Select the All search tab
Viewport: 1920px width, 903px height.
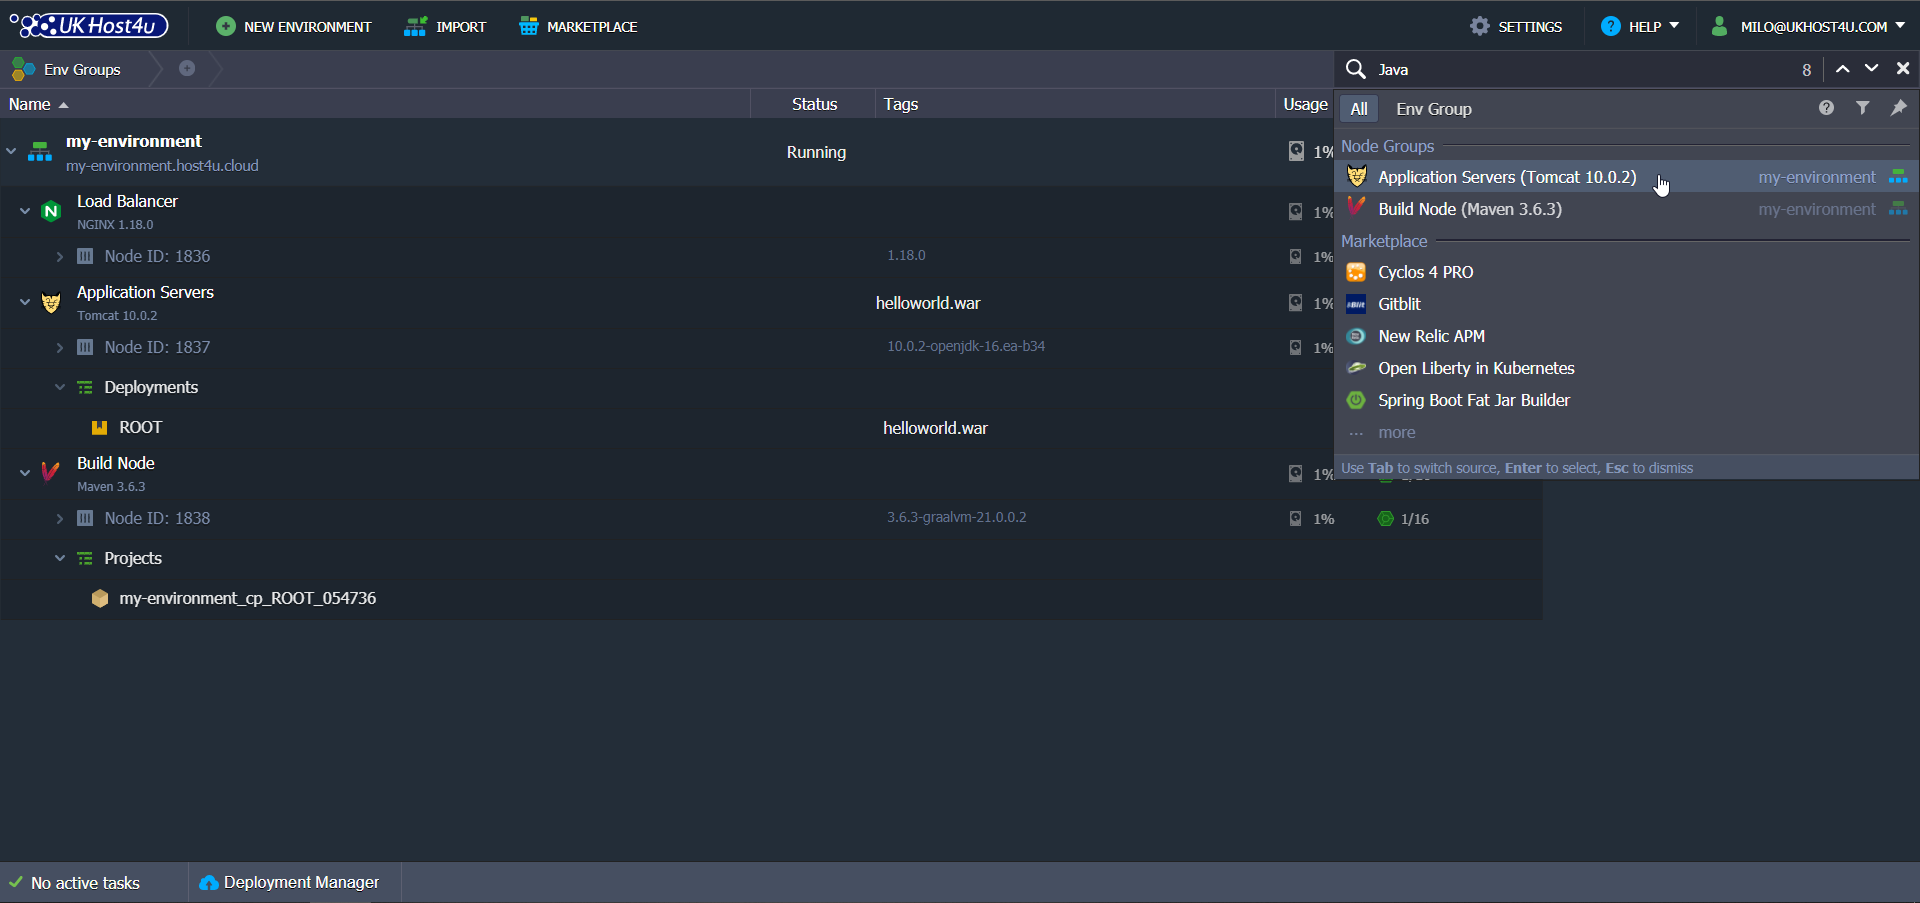click(1358, 109)
